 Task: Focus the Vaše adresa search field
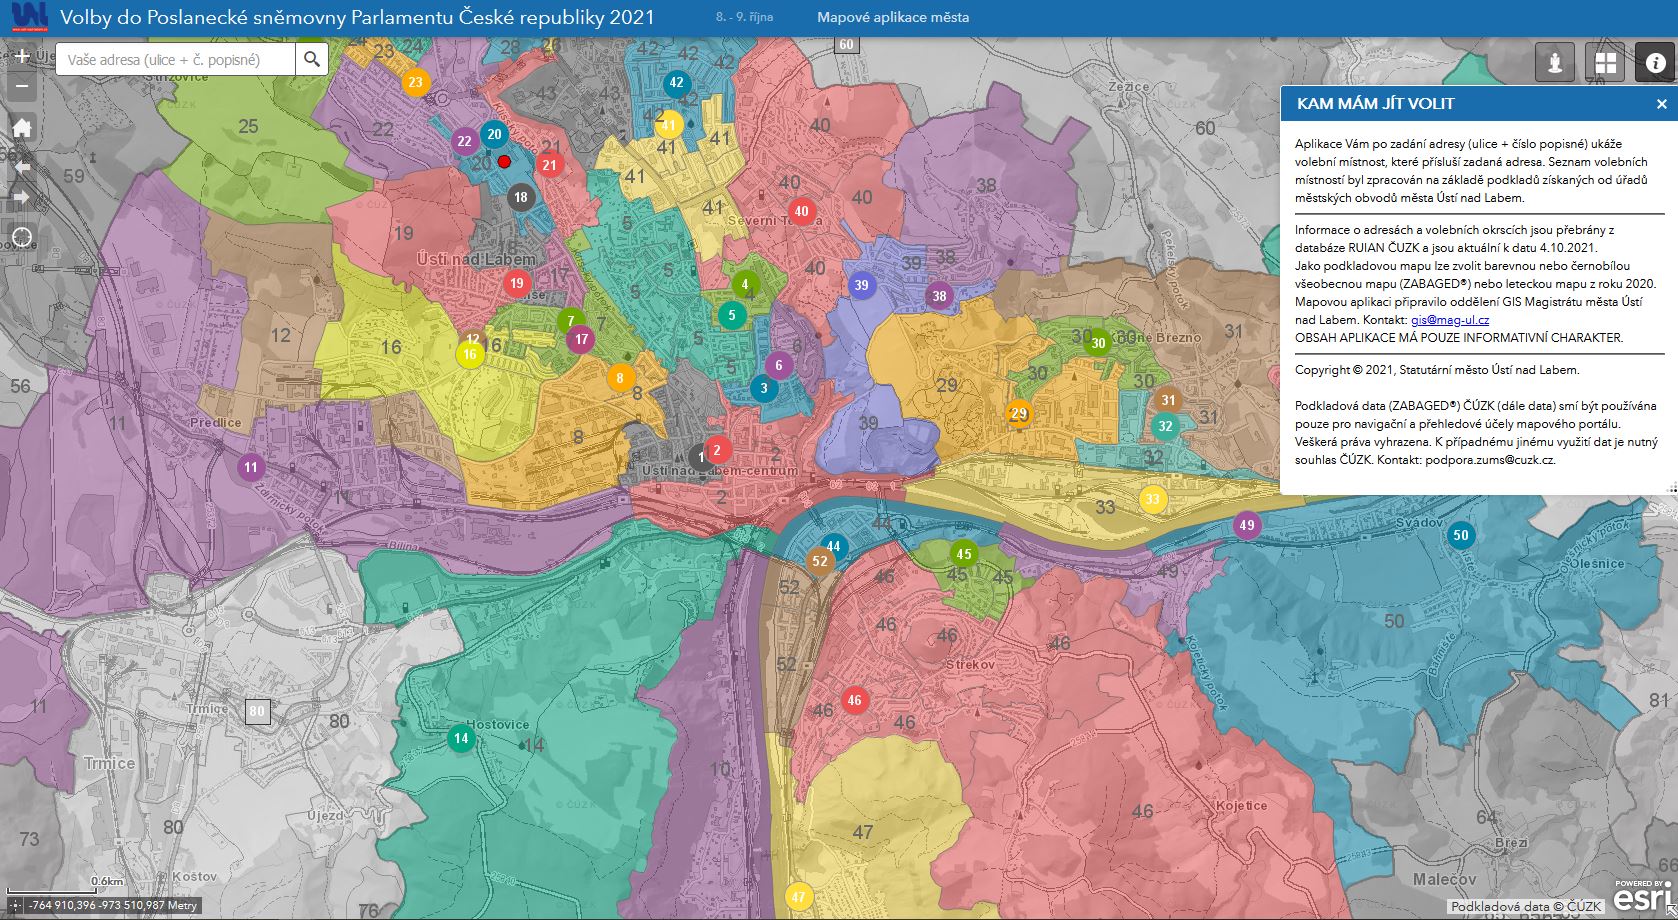tap(176, 60)
